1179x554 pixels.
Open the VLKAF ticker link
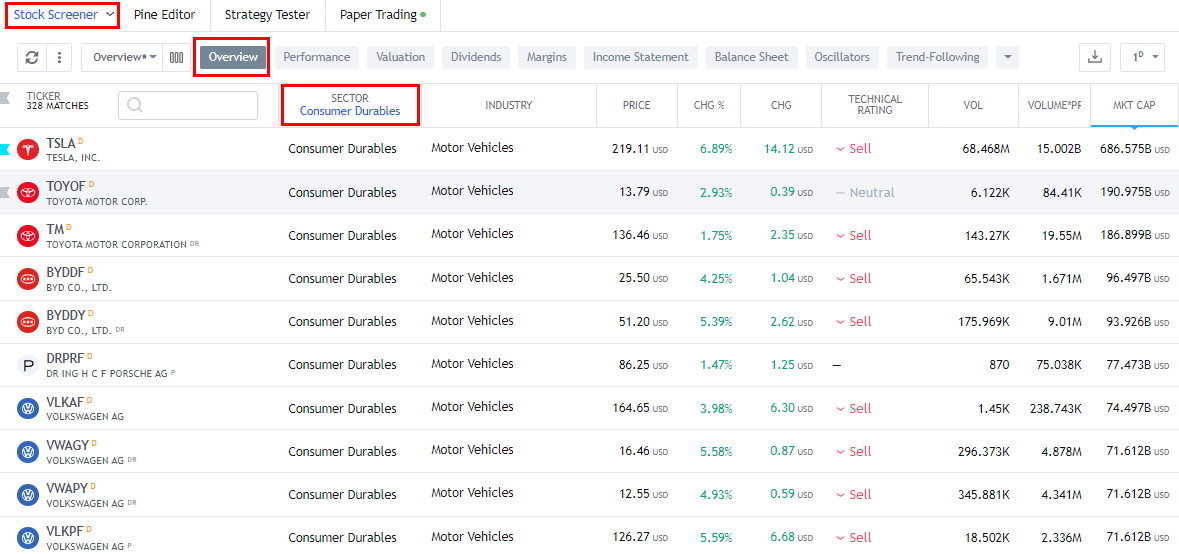tap(65, 402)
